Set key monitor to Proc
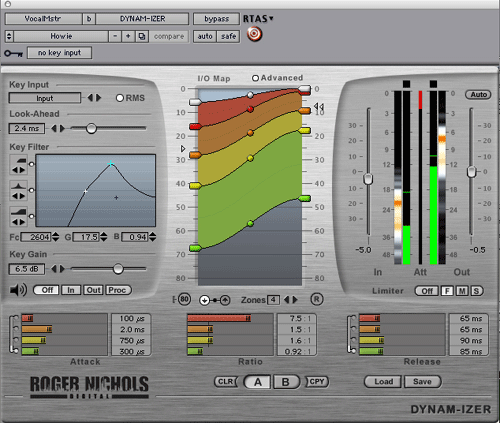This screenshot has height=423, width=500. click(118, 290)
